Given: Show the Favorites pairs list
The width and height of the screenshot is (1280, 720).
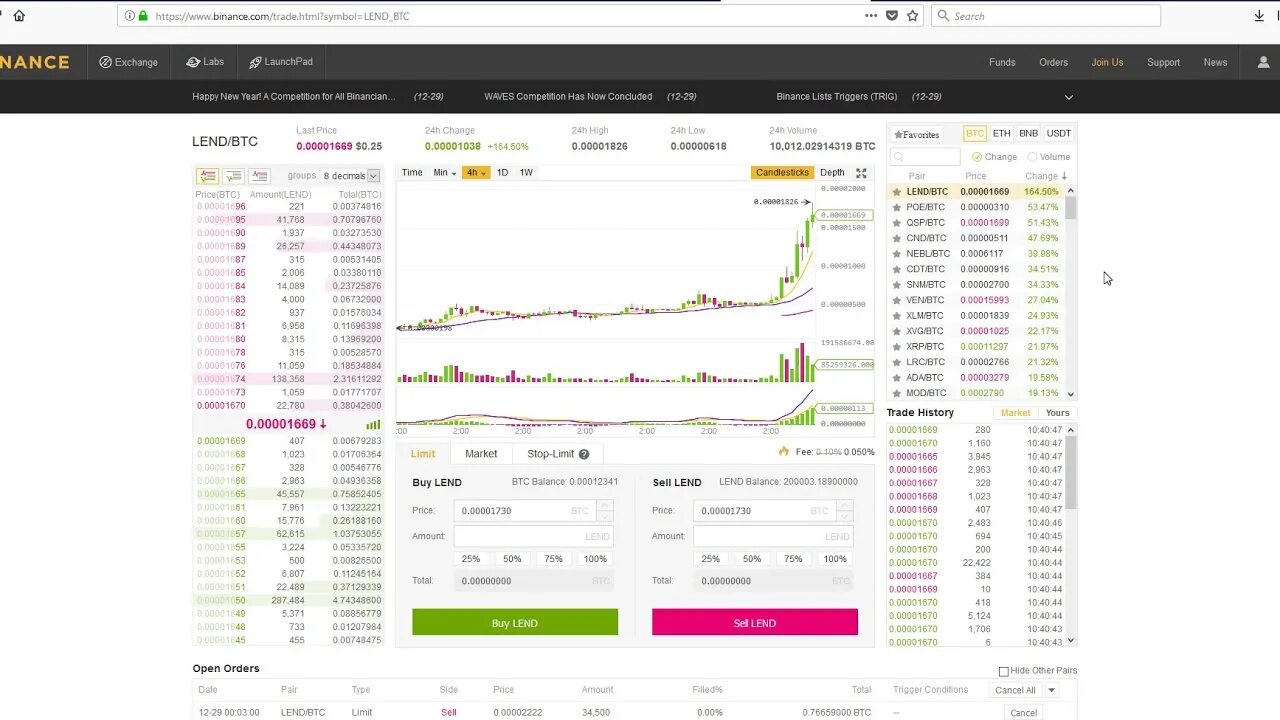Looking at the screenshot, I should click(917, 134).
